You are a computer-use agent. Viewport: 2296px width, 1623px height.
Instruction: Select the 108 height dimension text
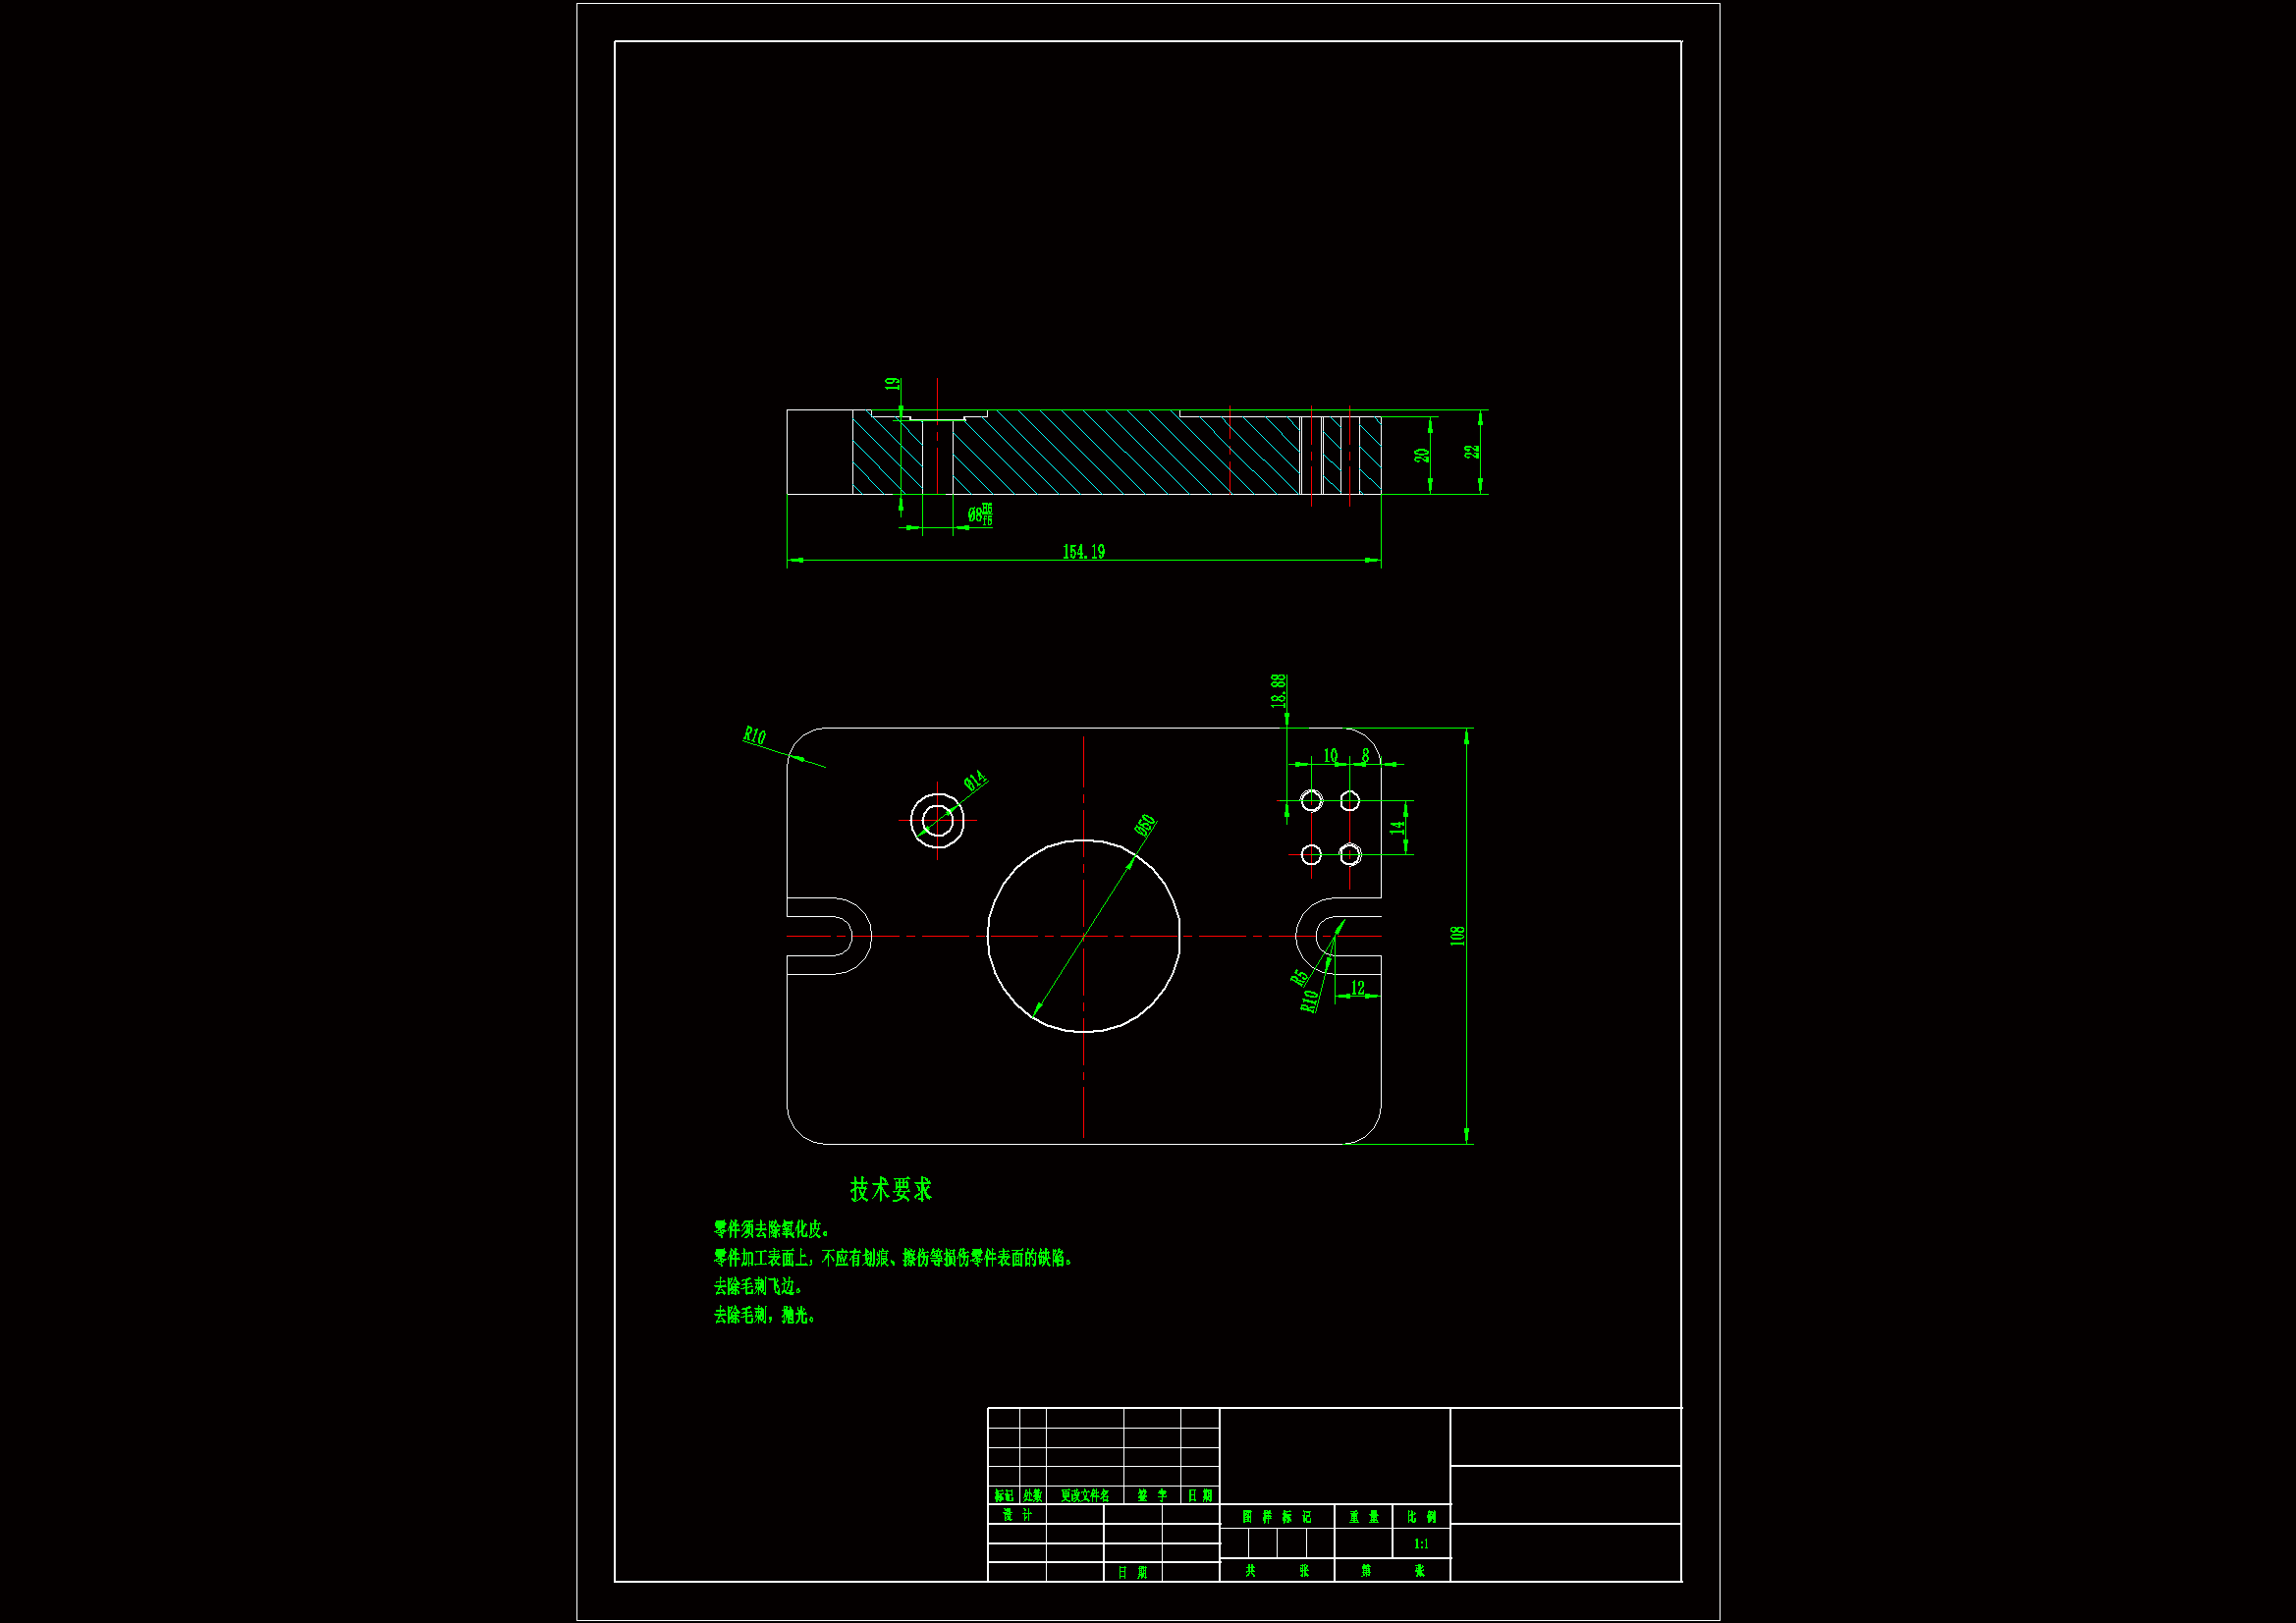[x=1457, y=935]
